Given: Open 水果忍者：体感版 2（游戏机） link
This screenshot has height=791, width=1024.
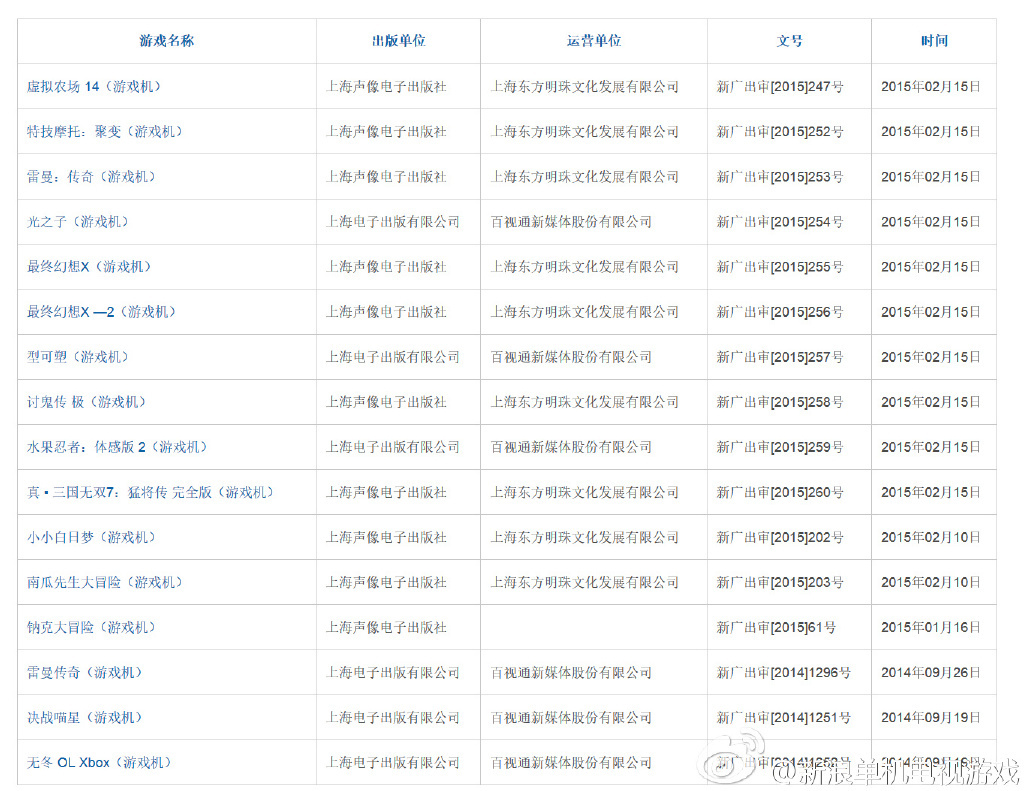Looking at the screenshot, I should coord(117,447).
